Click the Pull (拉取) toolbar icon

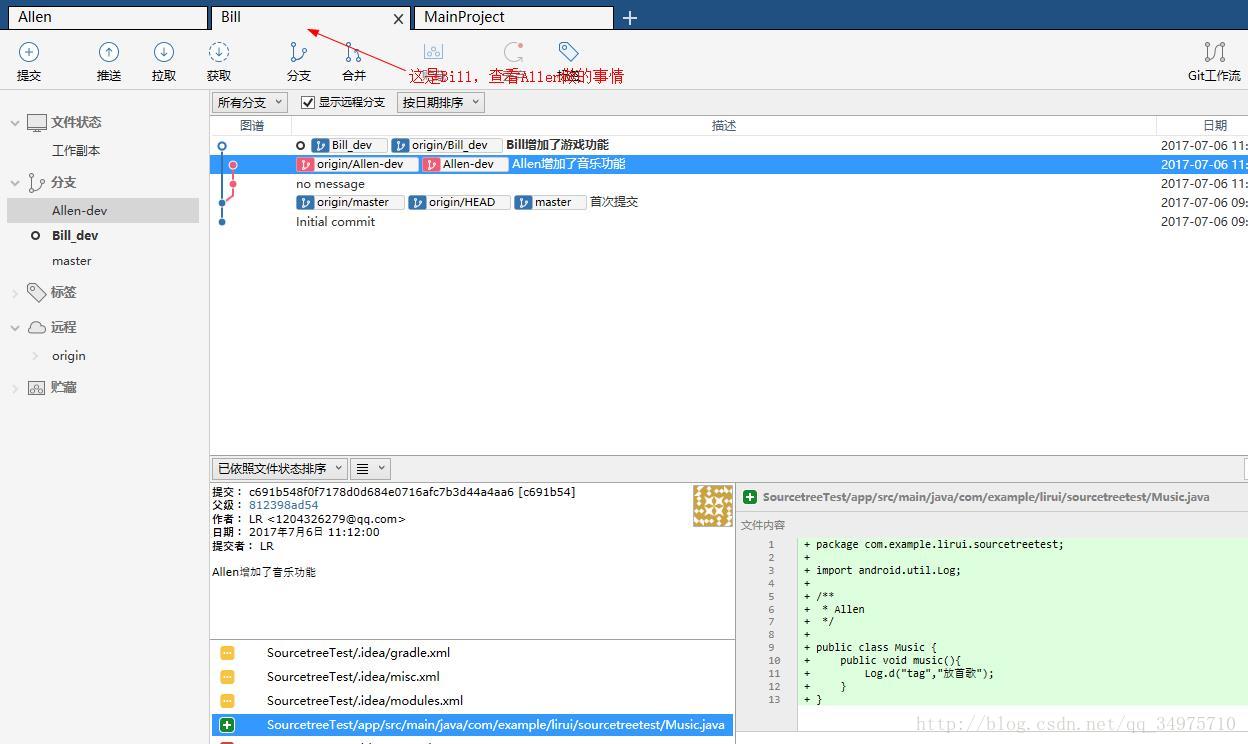164,52
